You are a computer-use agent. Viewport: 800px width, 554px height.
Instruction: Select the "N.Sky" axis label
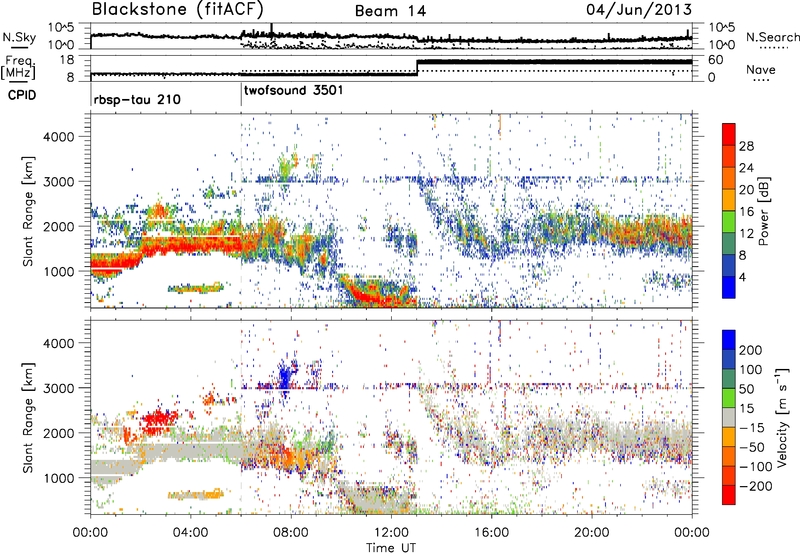pyautogui.click(x=19, y=37)
